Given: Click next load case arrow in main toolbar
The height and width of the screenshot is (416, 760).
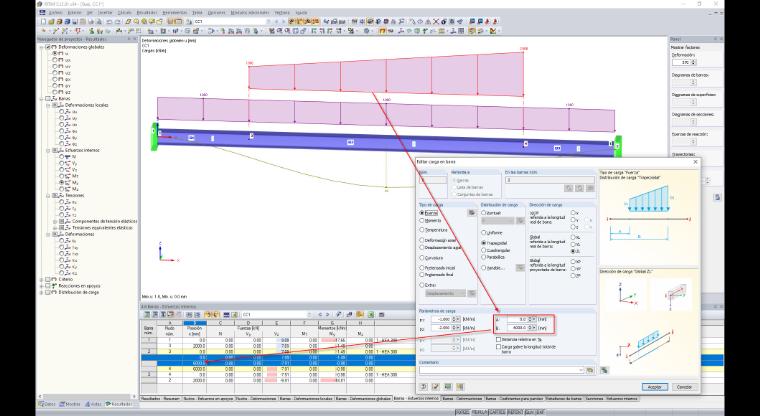Looking at the screenshot, I should coord(284,21).
